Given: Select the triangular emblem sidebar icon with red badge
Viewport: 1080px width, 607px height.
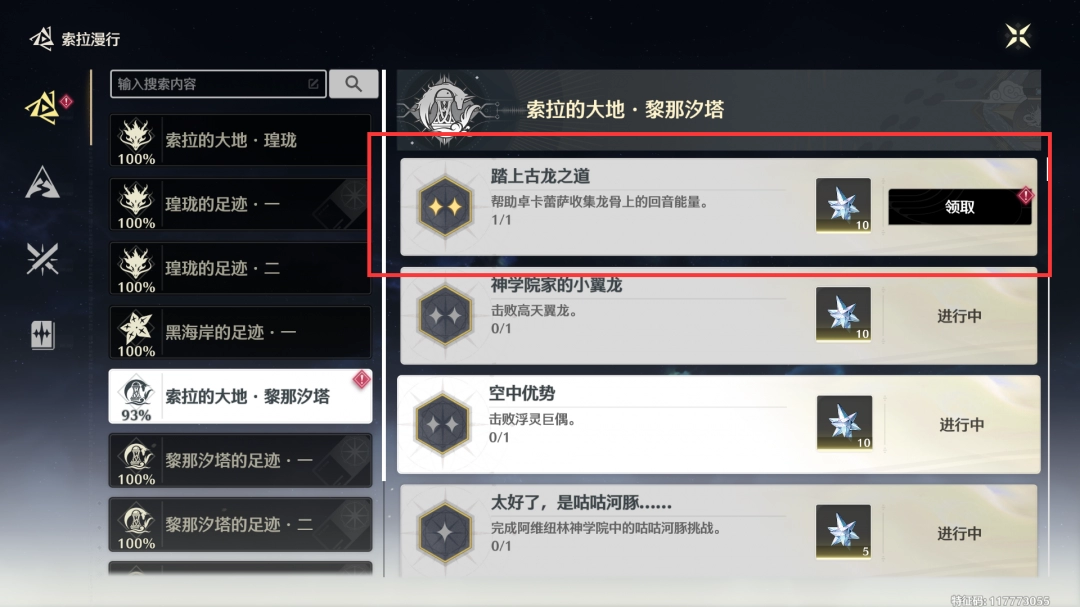Looking at the screenshot, I should point(43,107).
